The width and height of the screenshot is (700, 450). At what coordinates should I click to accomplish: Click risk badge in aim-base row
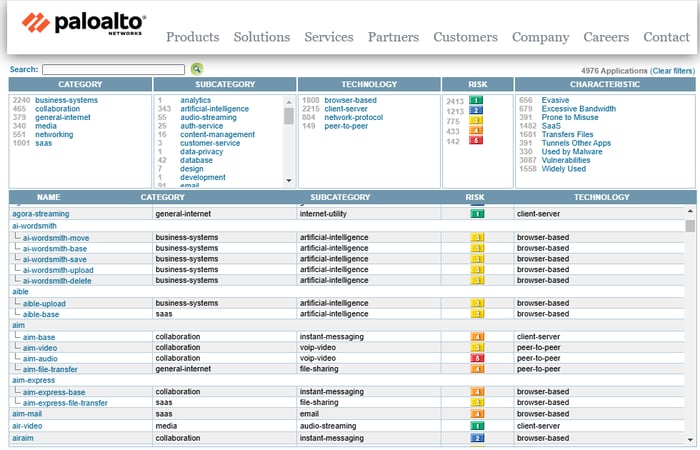(x=477, y=337)
